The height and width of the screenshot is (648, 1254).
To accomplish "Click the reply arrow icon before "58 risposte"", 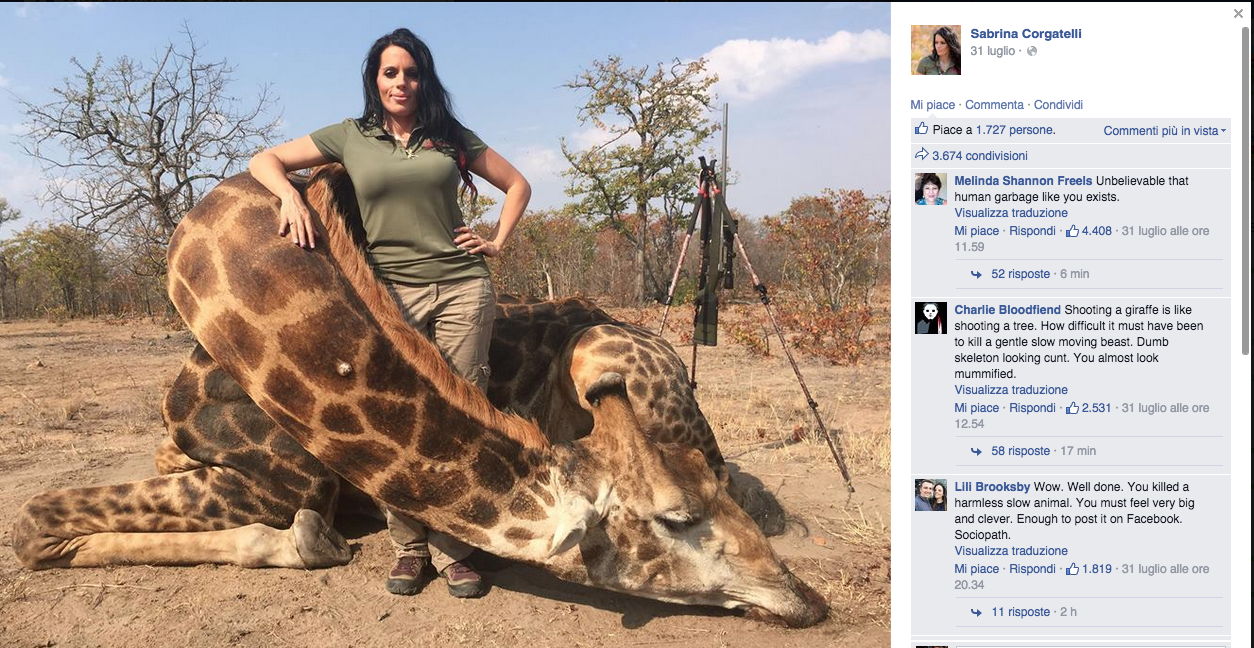I will (x=975, y=451).
